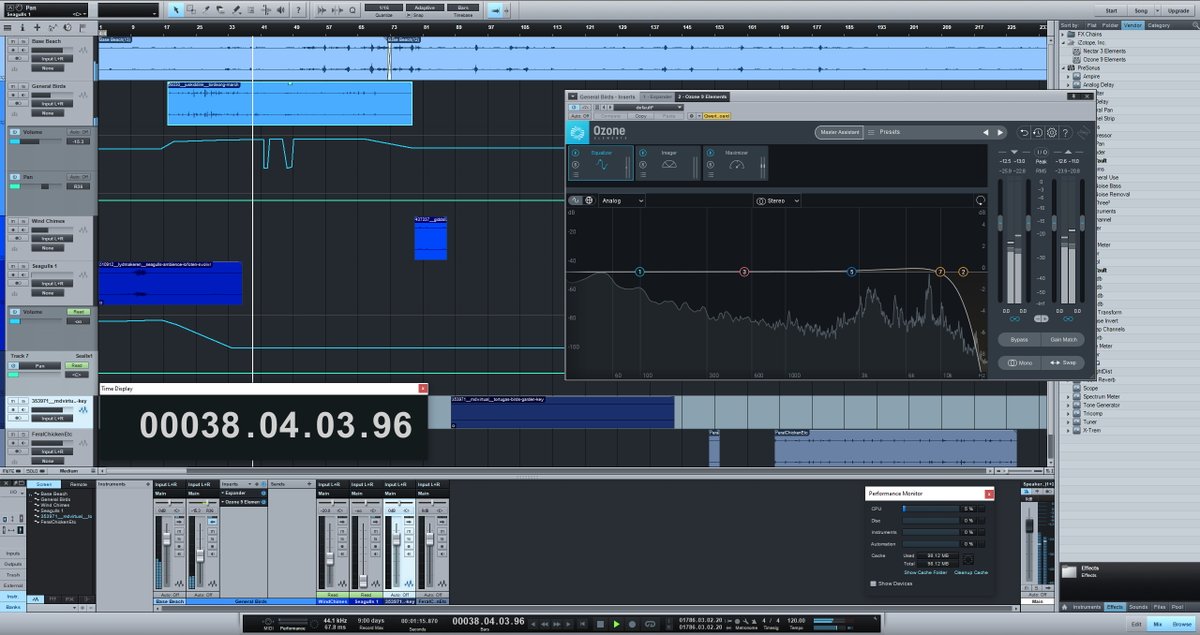
Task: Select Category sort tab in browser
Action: (1158, 24)
